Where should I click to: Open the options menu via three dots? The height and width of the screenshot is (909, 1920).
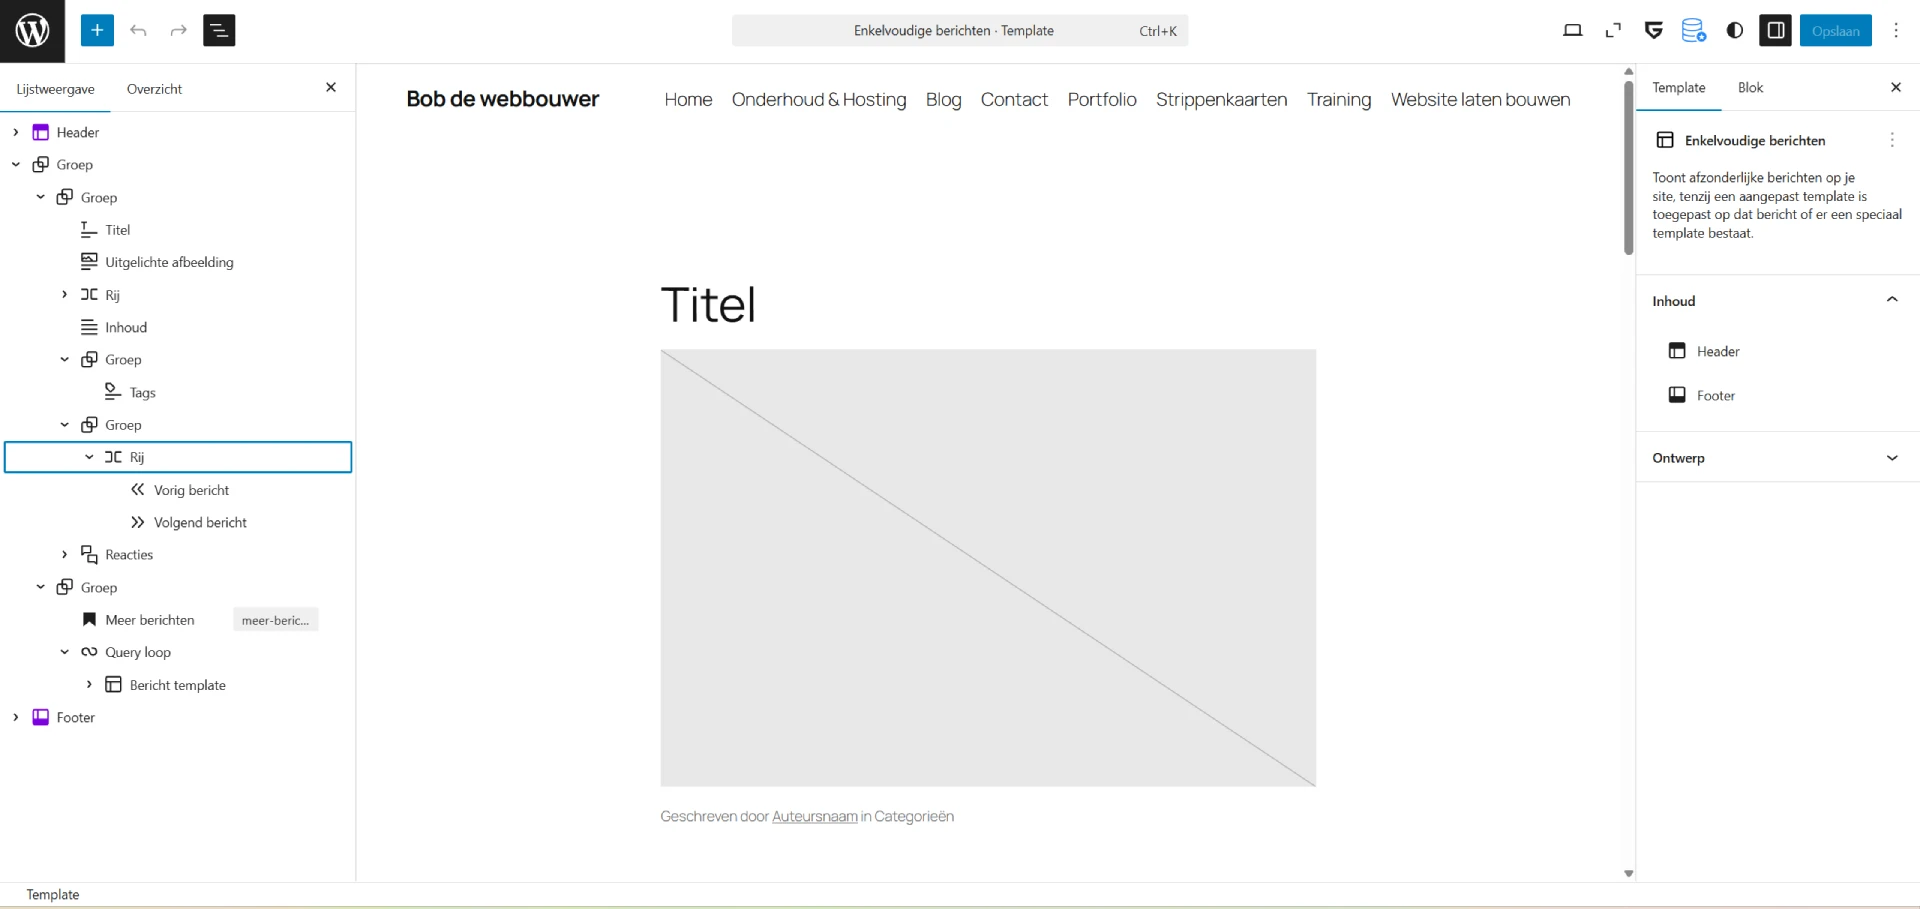pos(1896,30)
